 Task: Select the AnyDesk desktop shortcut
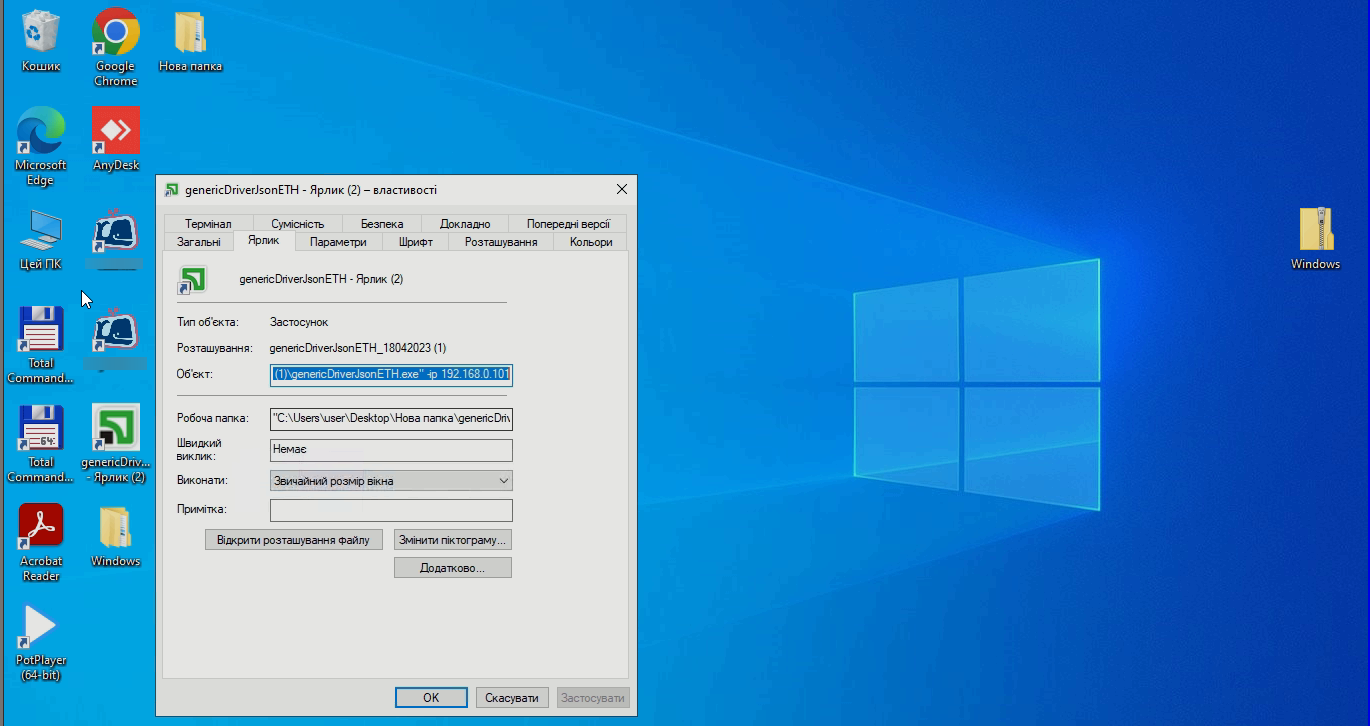[x=116, y=132]
